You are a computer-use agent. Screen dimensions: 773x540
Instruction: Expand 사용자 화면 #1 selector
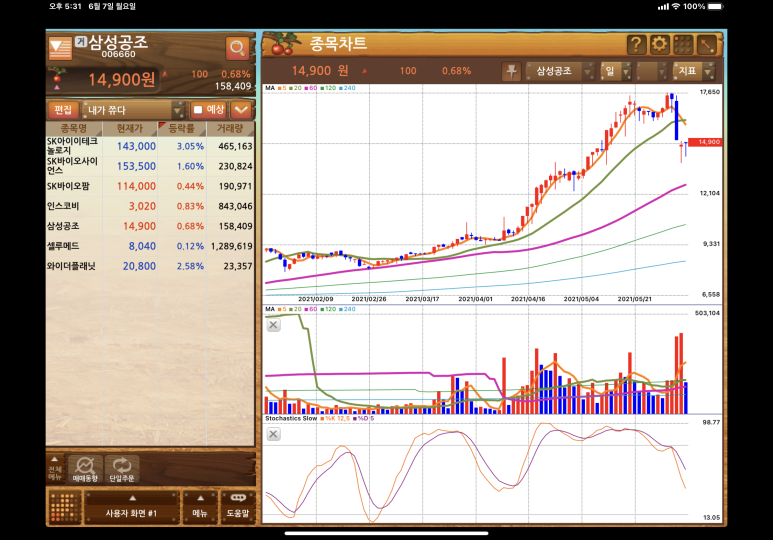(x=131, y=507)
